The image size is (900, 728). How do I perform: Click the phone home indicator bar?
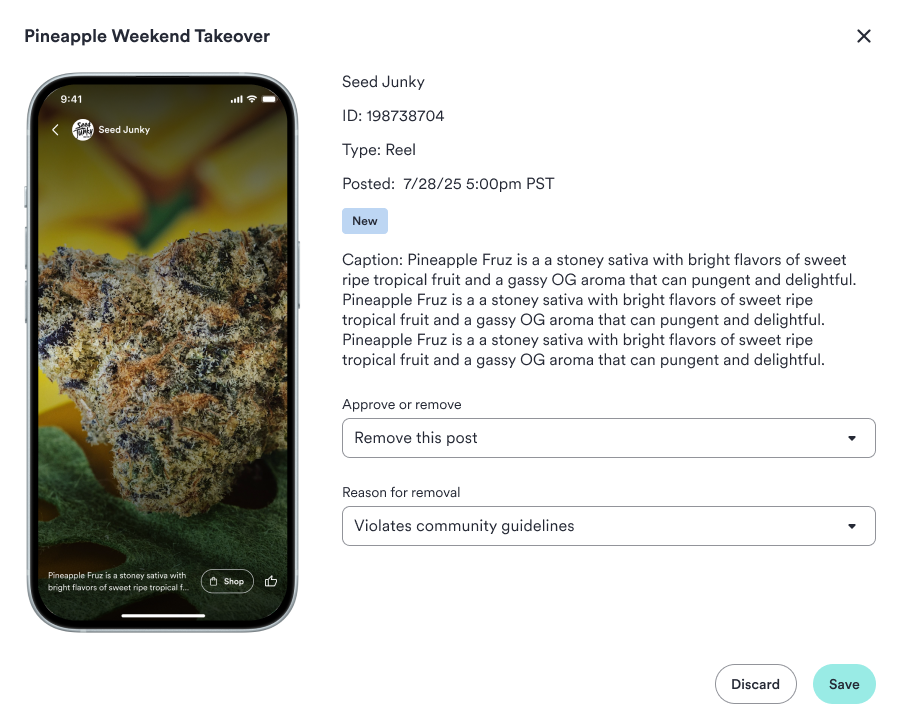(x=163, y=615)
